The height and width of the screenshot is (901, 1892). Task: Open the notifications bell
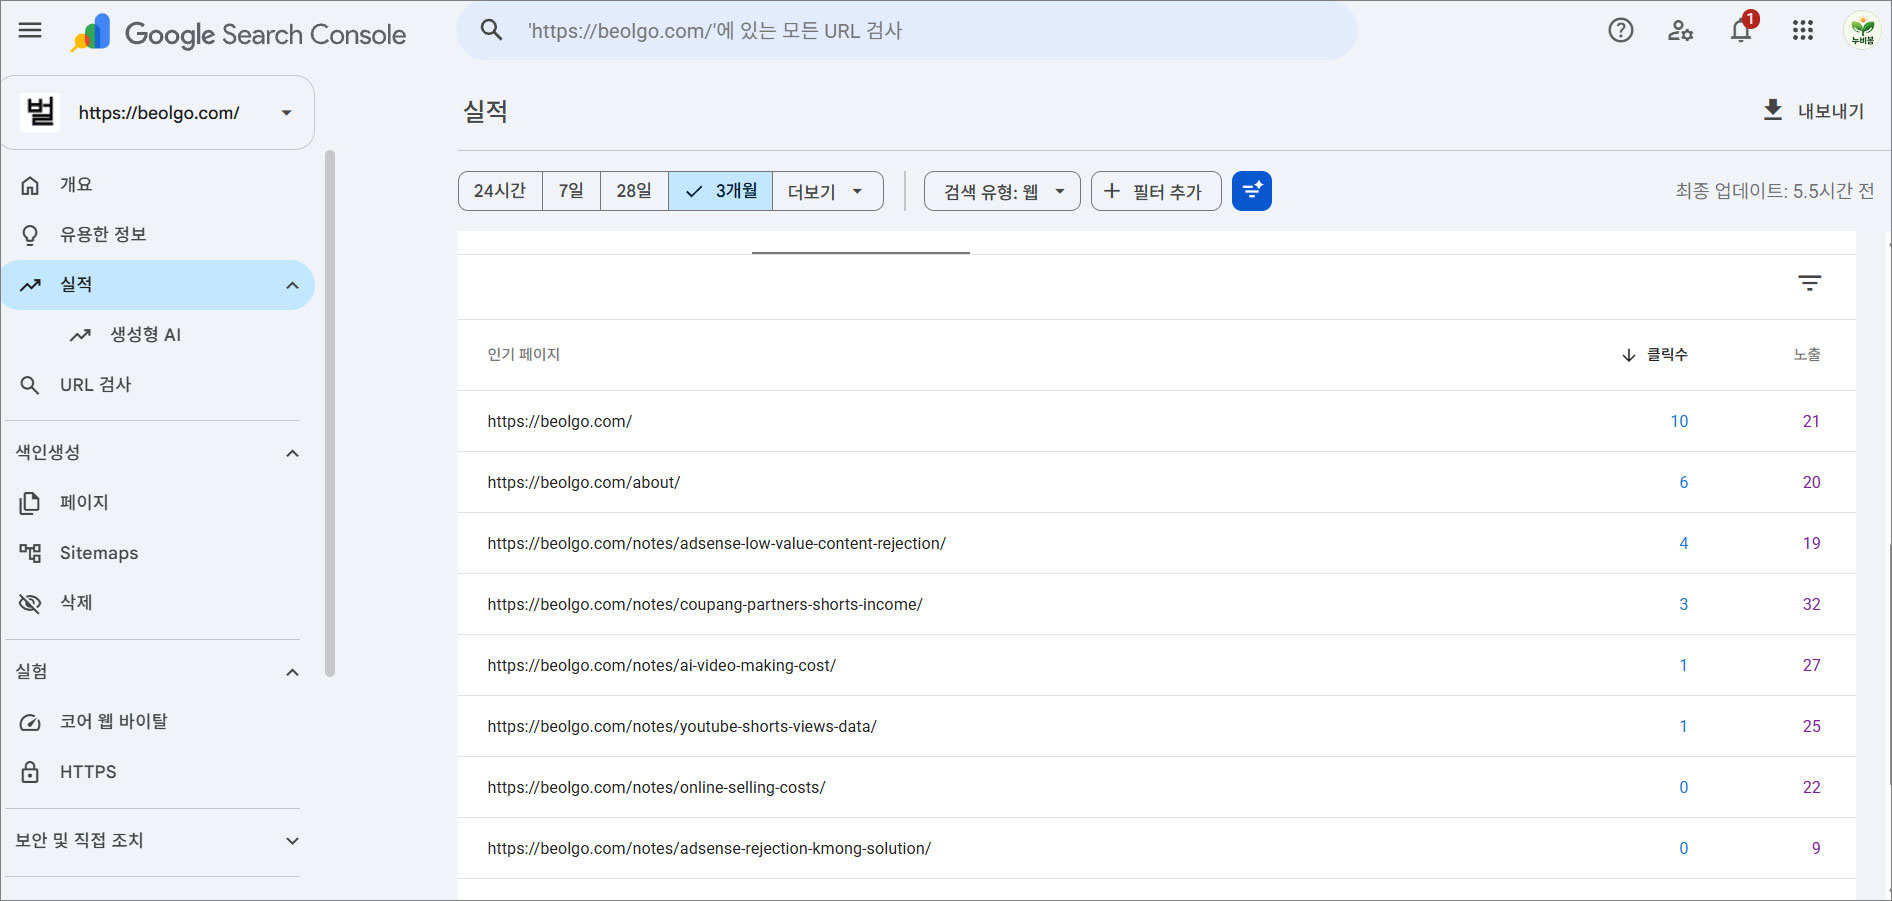[x=1741, y=30]
